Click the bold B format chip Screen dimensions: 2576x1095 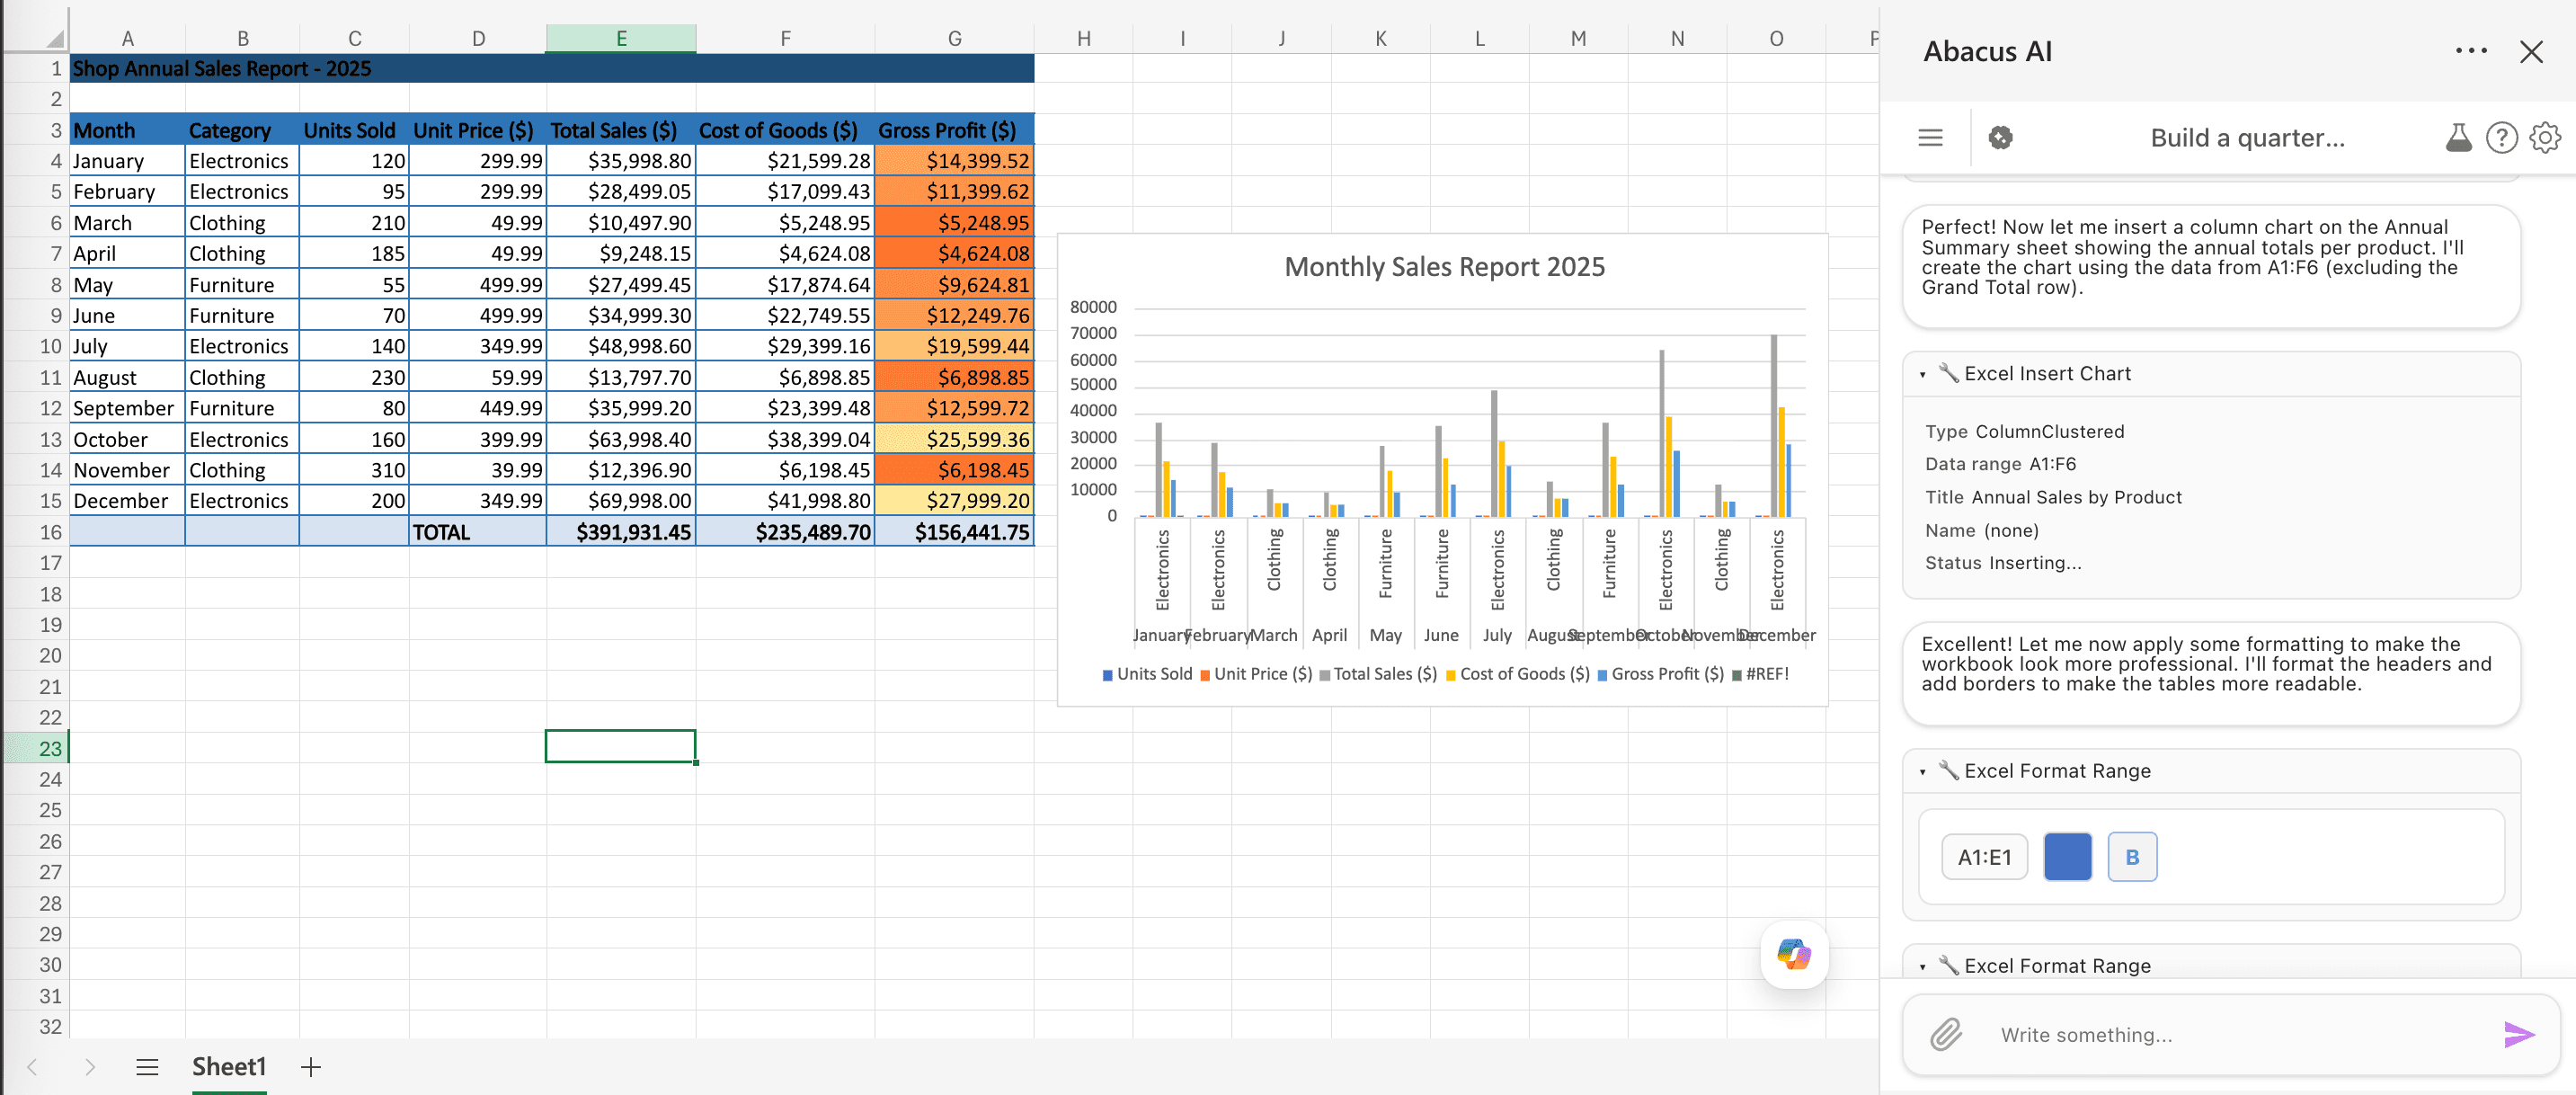pos(2131,857)
